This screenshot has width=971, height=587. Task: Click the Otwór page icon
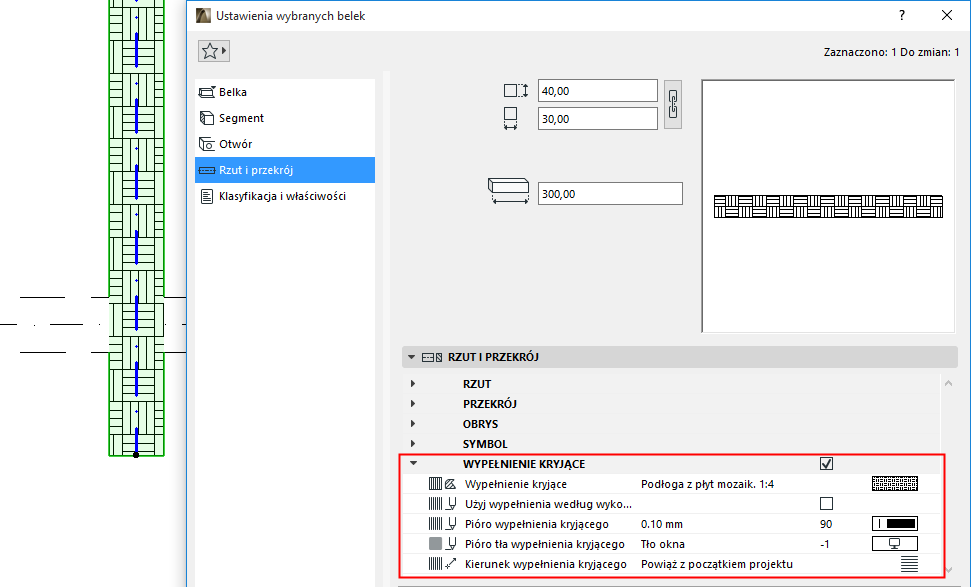[x=207, y=144]
